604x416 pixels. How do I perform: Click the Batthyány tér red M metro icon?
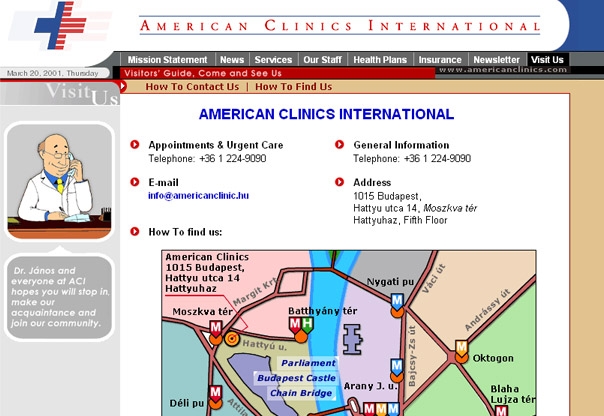pyautogui.click(x=295, y=325)
